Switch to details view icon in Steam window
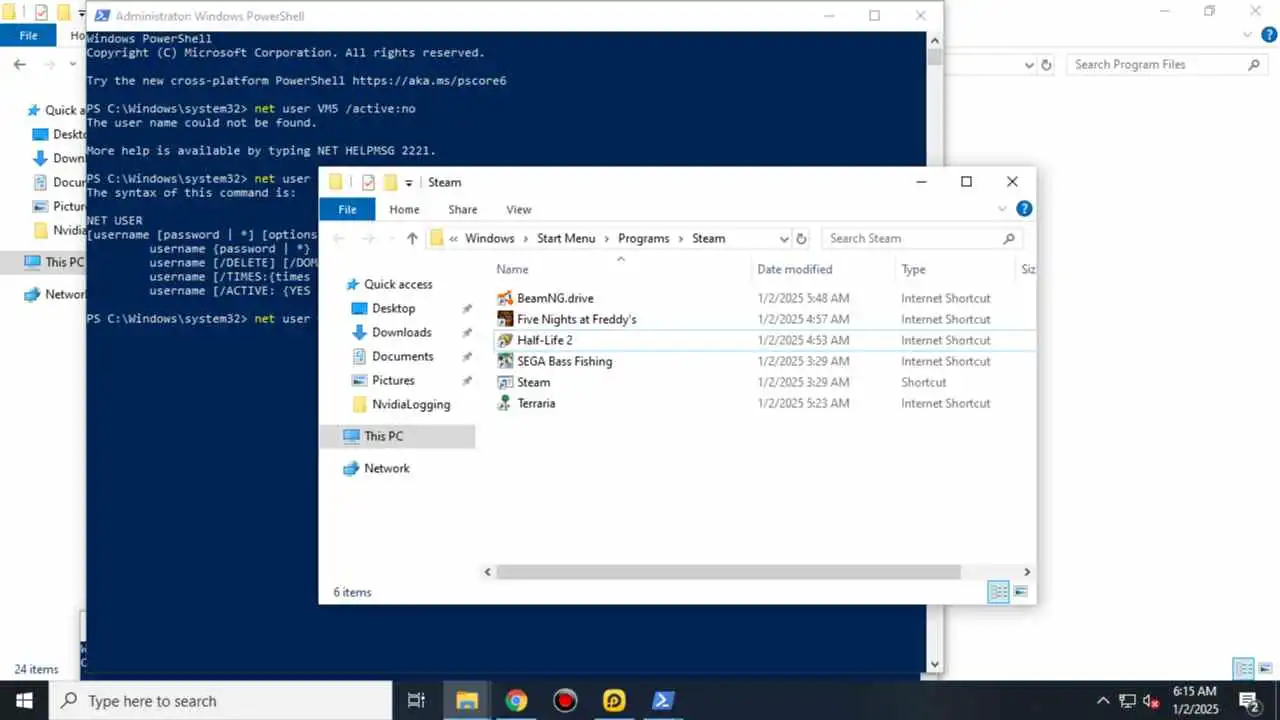1280x720 pixels. point(998,592)
